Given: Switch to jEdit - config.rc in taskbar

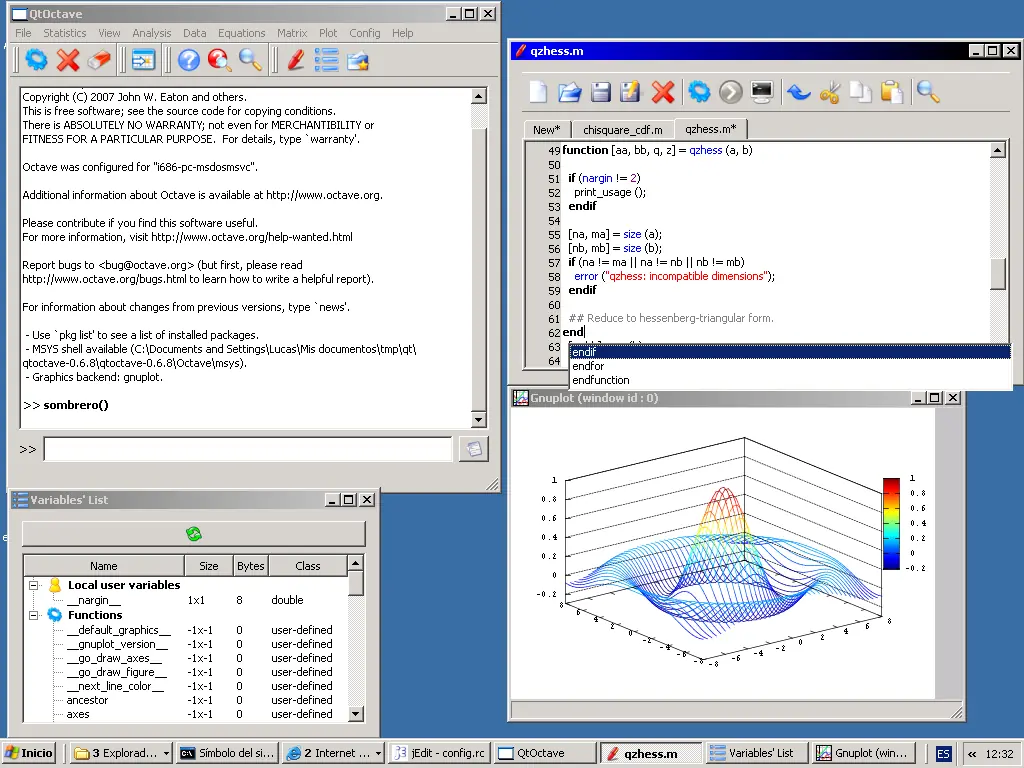Looking at the screenshot, I should tap(440, 753).
